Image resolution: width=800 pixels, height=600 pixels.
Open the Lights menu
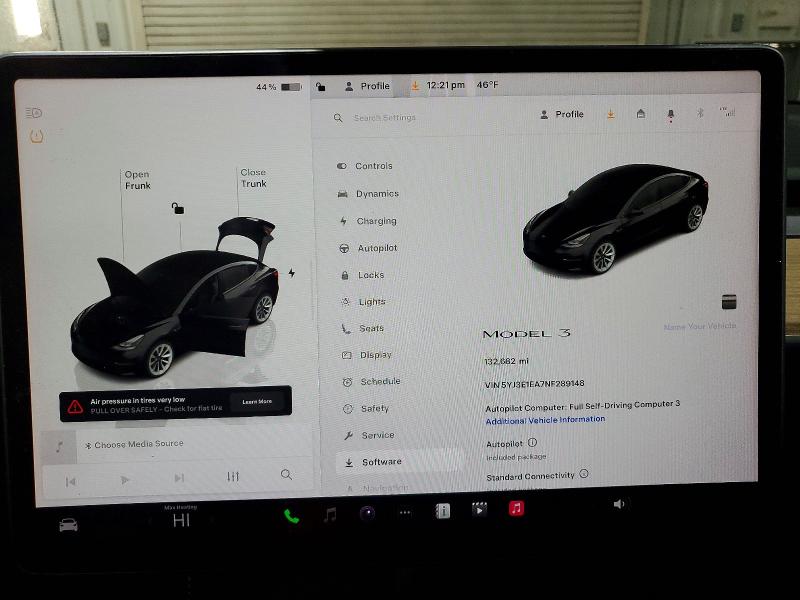pos(363,302)
